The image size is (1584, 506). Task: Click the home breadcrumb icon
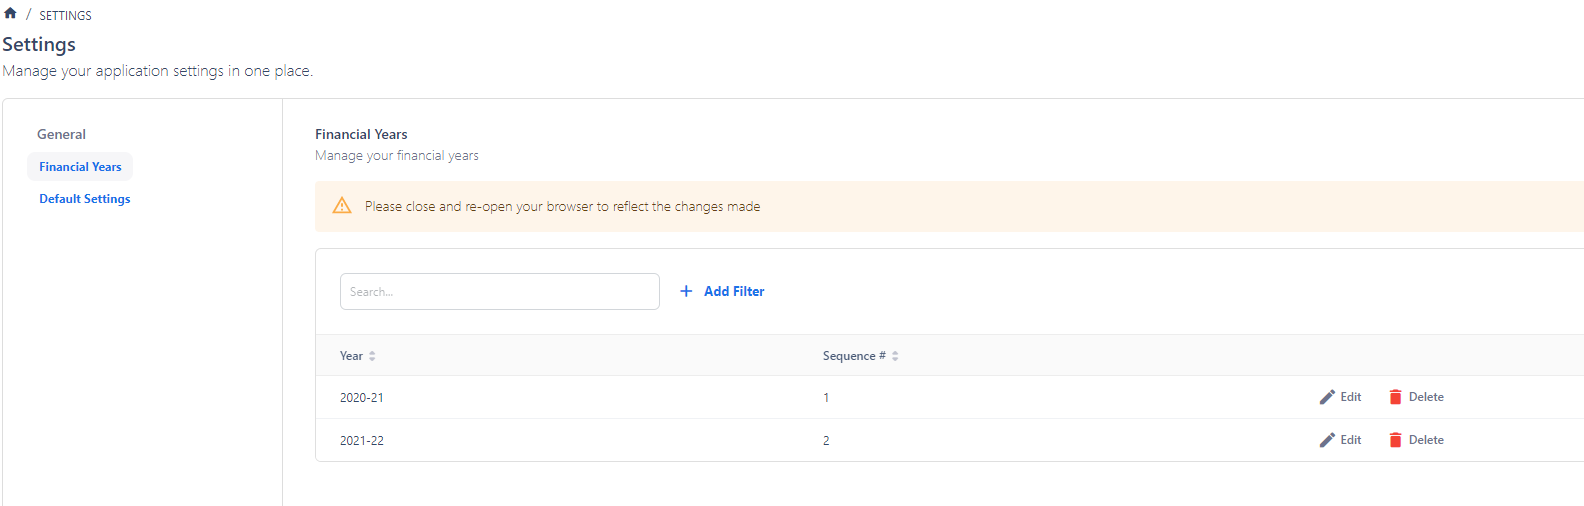point(10,14)
